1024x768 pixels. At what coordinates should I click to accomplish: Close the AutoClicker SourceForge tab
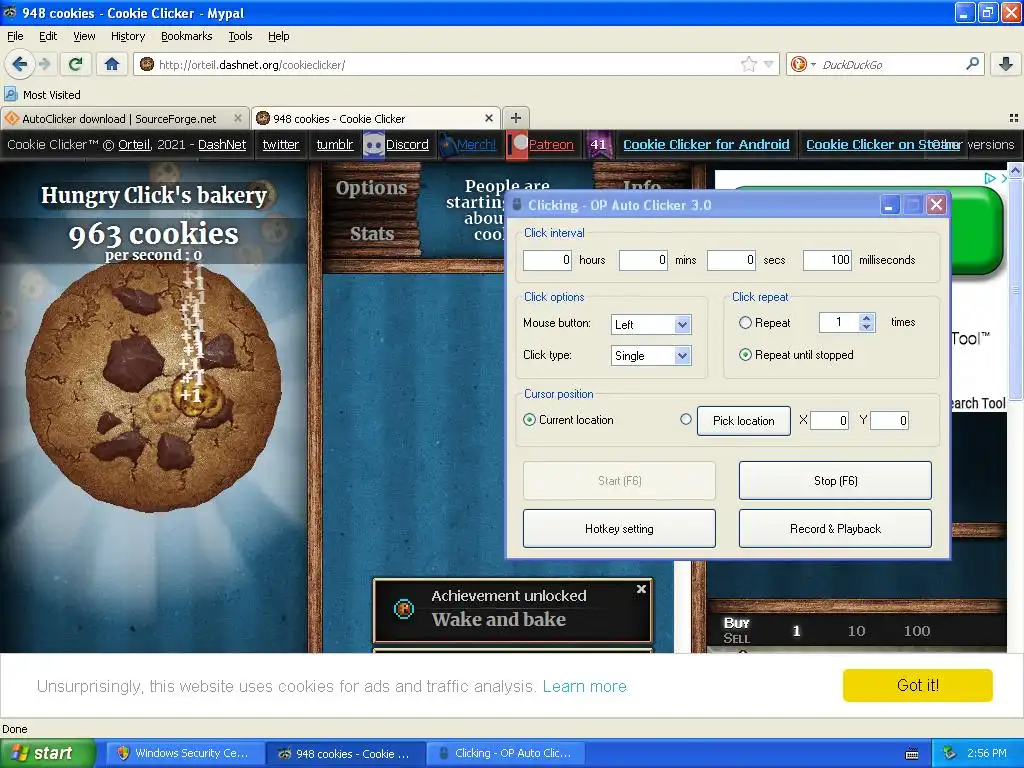(238, 118)
